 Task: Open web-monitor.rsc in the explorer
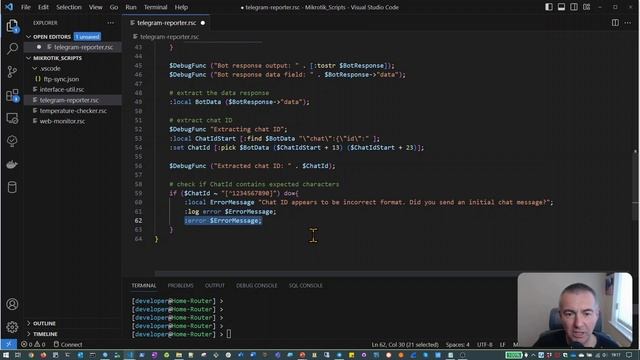62,121
